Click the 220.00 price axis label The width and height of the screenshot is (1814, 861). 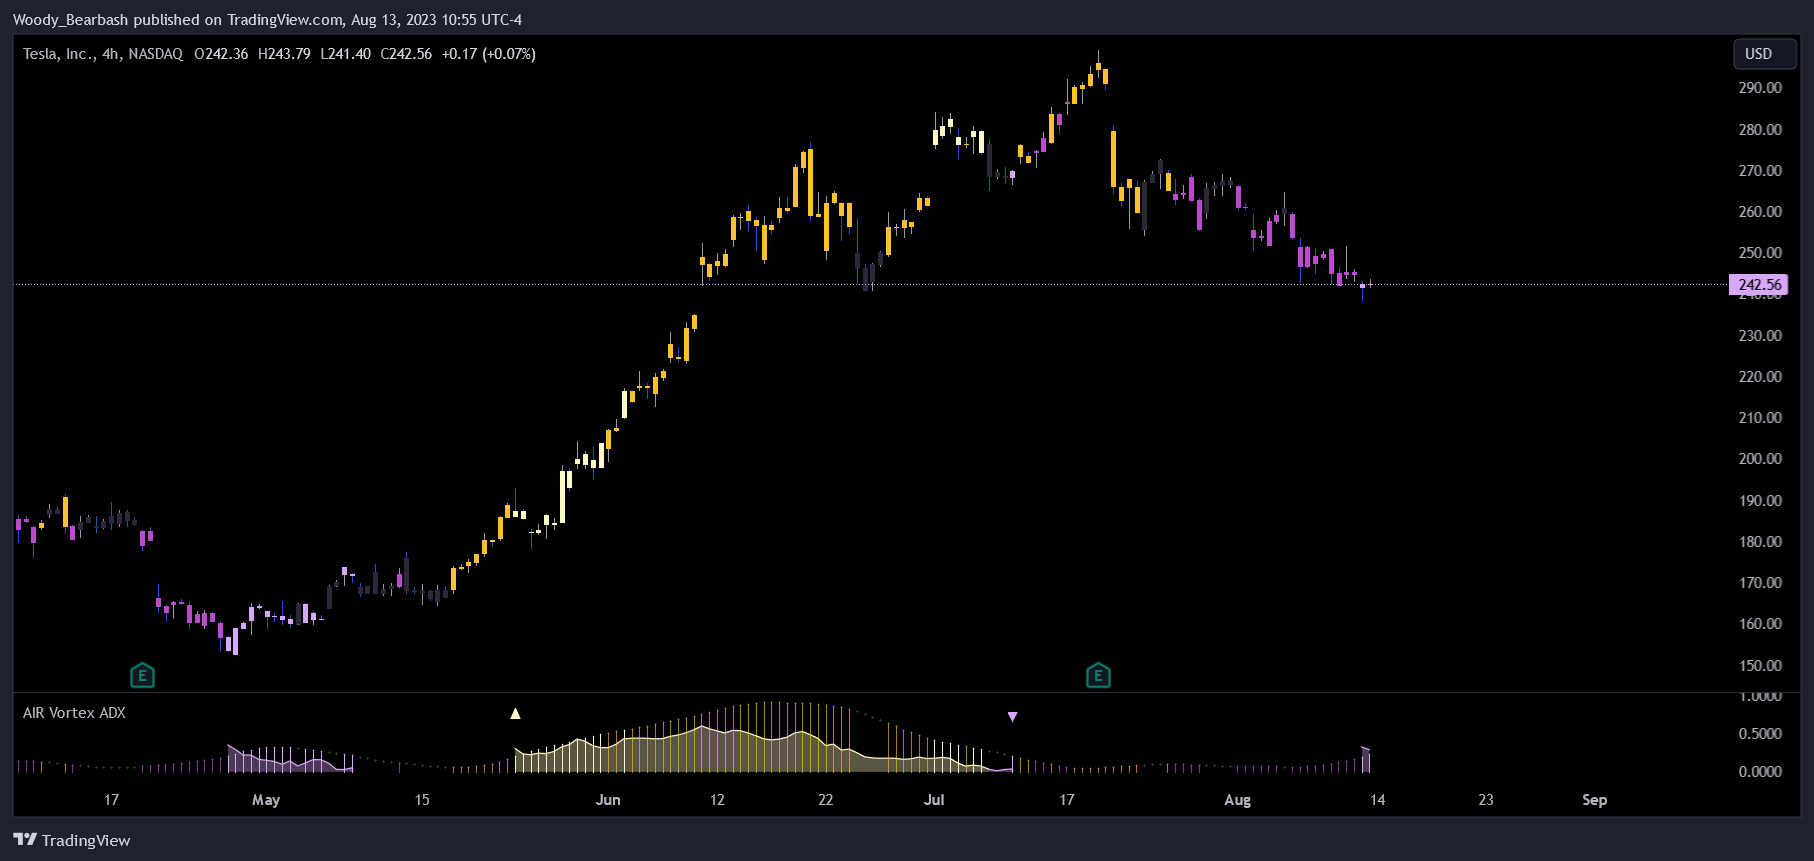pyautogui.click(x=1760, y=377)
